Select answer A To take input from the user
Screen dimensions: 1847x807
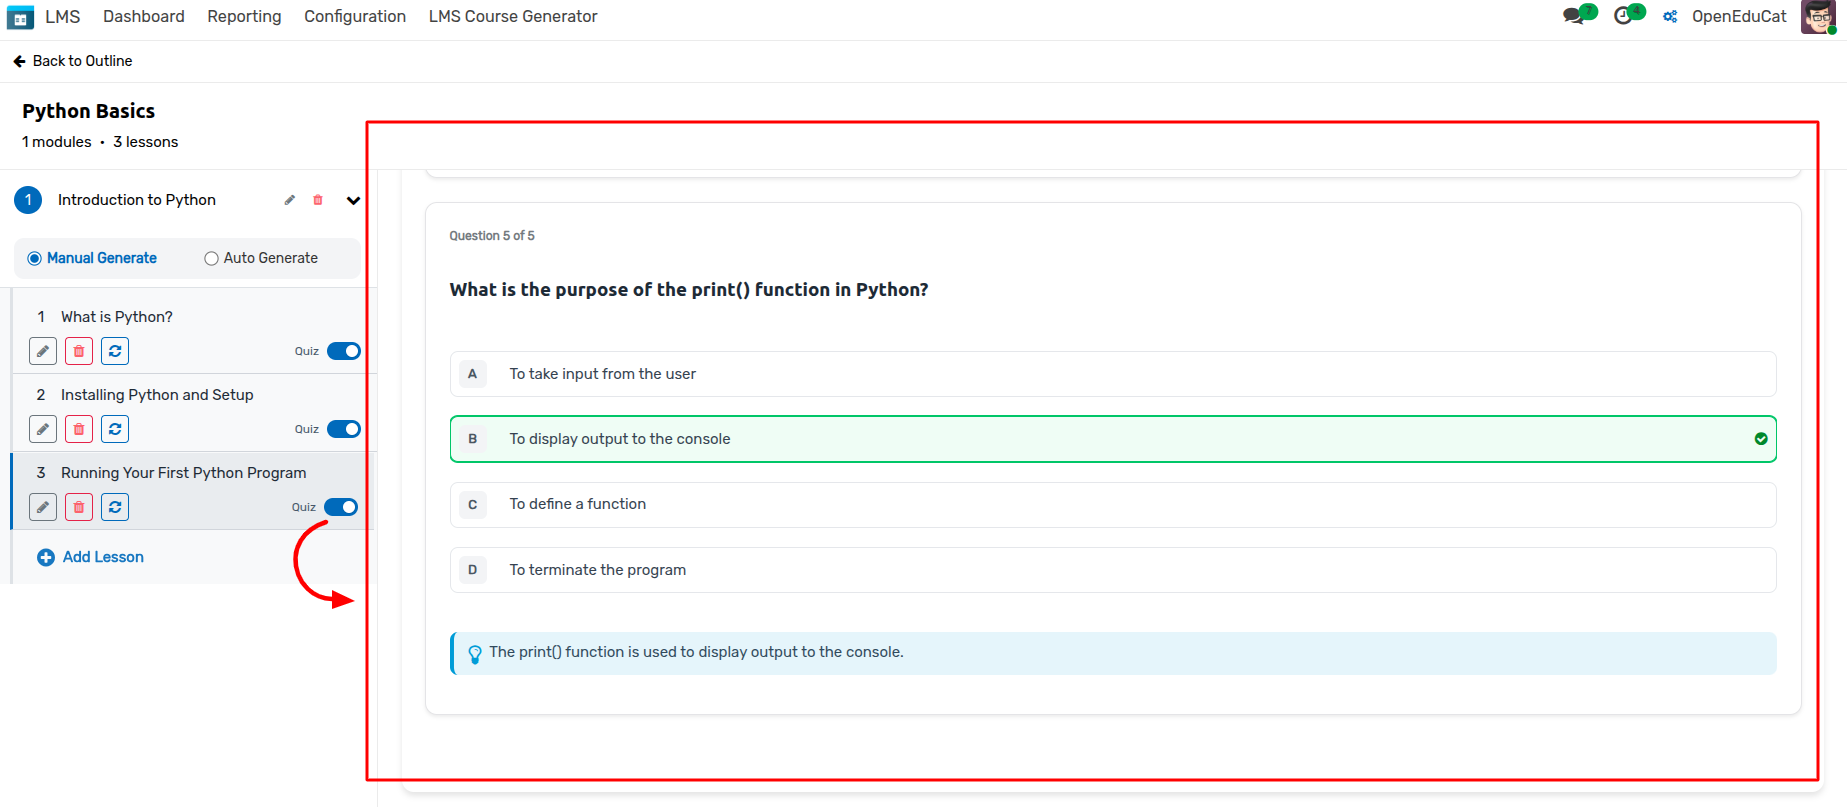(x=1113, y=374)
